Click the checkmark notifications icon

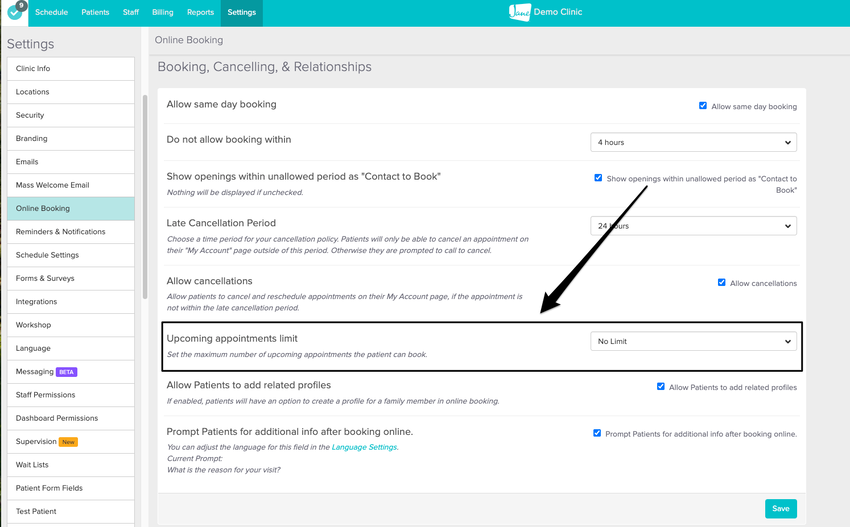pyautogui.click(x=15, y=10)
